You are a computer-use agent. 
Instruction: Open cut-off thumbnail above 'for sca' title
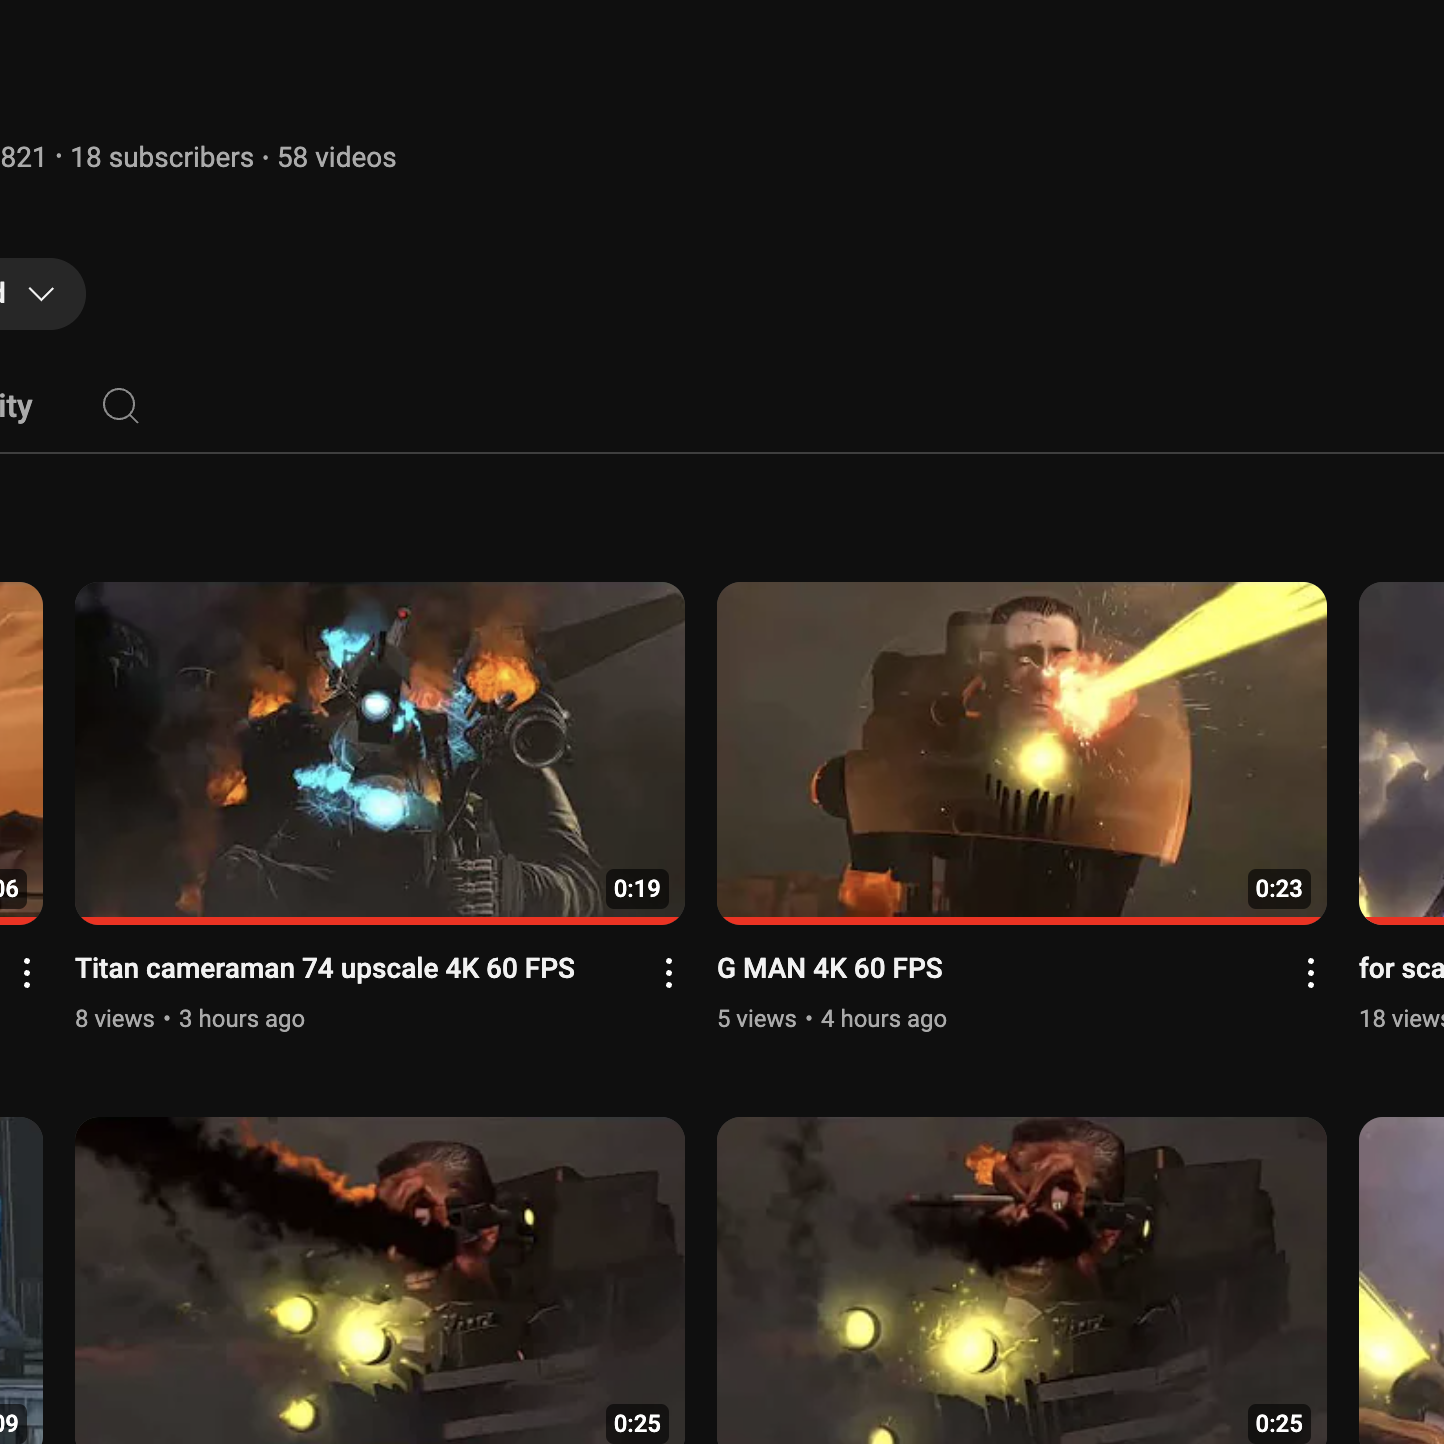pyautogui.click(x=1402, y=750)
